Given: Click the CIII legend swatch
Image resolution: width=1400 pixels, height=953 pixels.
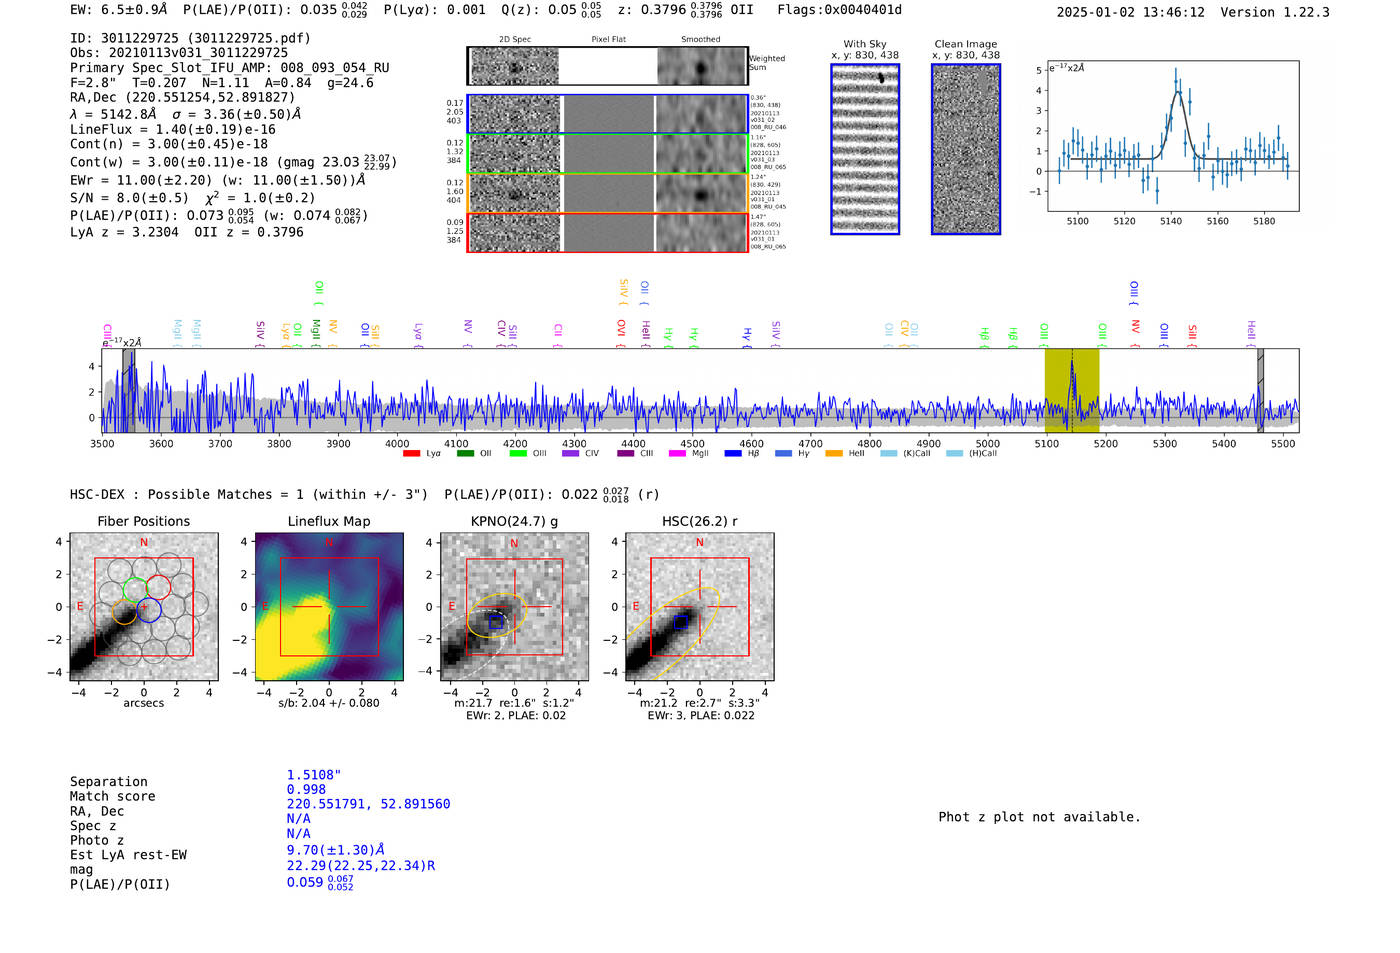Looking at the screenshot, I should 626,454.
